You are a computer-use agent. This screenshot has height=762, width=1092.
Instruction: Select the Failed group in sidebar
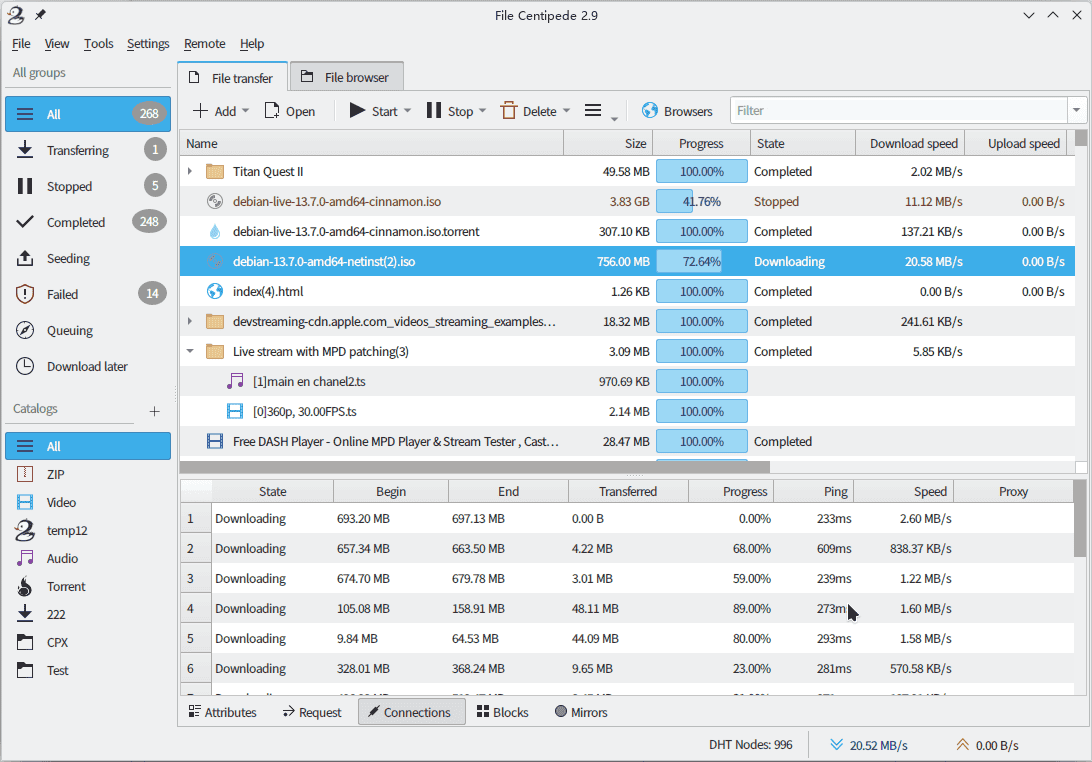(x=88, y=294)
